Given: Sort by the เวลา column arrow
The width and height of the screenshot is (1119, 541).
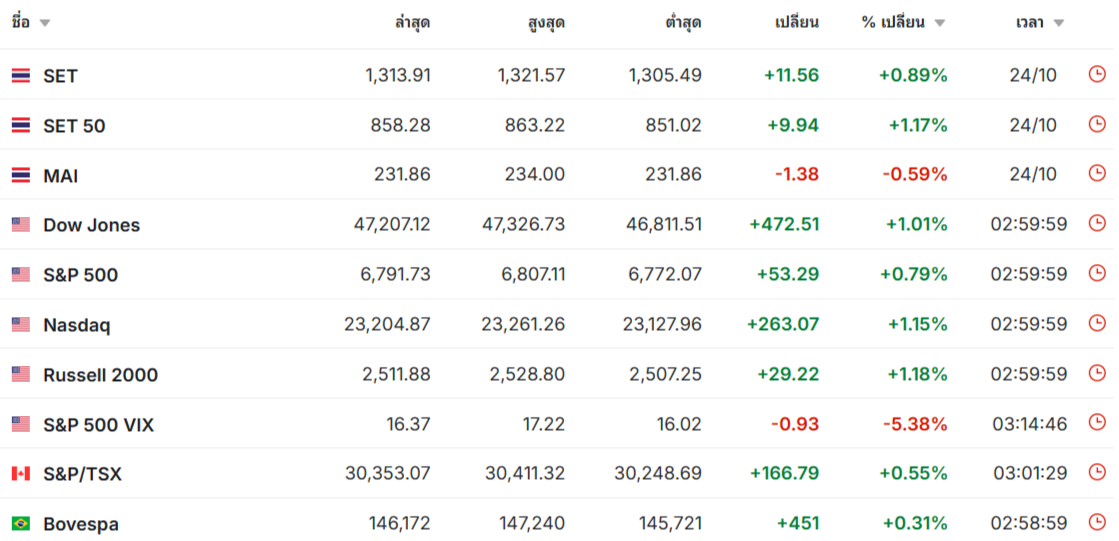Looking at the screenshot, I should (x=1059, y=23).
